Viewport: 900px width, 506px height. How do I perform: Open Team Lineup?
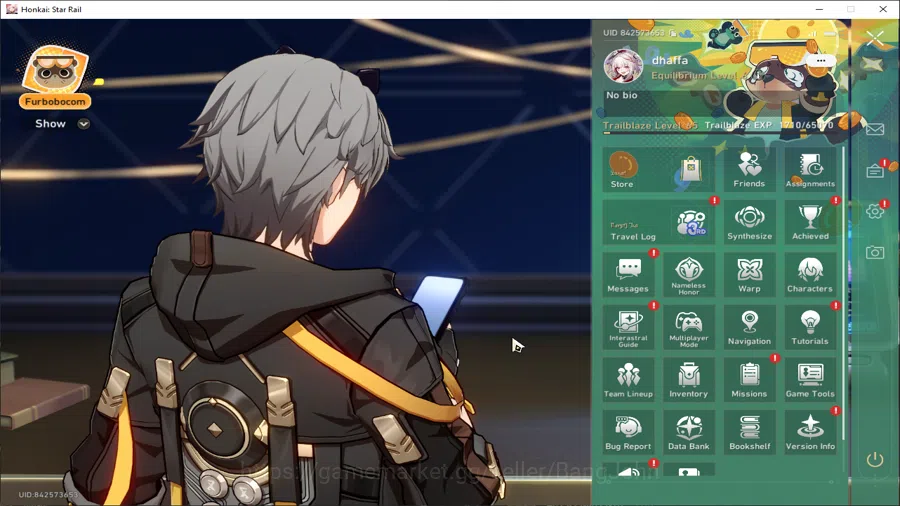tap(628, 380)
